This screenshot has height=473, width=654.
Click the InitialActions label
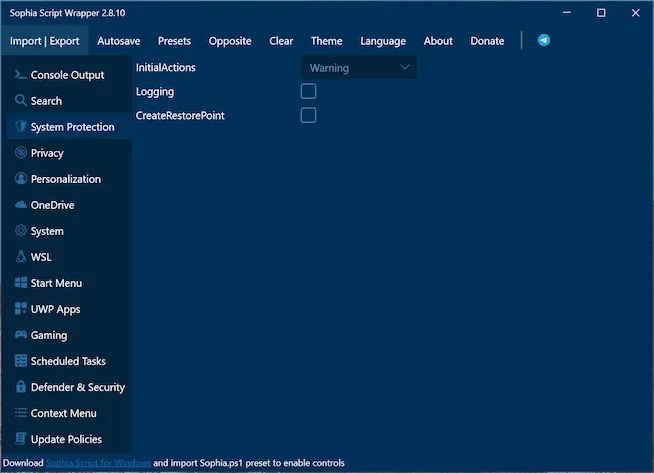(x=165, y=67)
